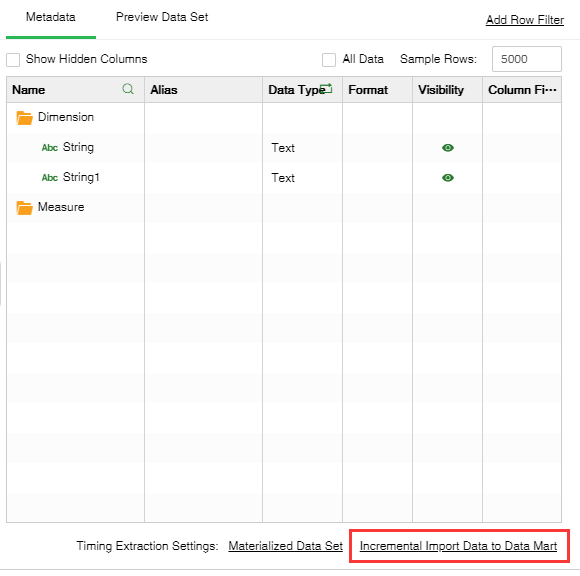Click the Abc icon next to String1

point(50,178)
